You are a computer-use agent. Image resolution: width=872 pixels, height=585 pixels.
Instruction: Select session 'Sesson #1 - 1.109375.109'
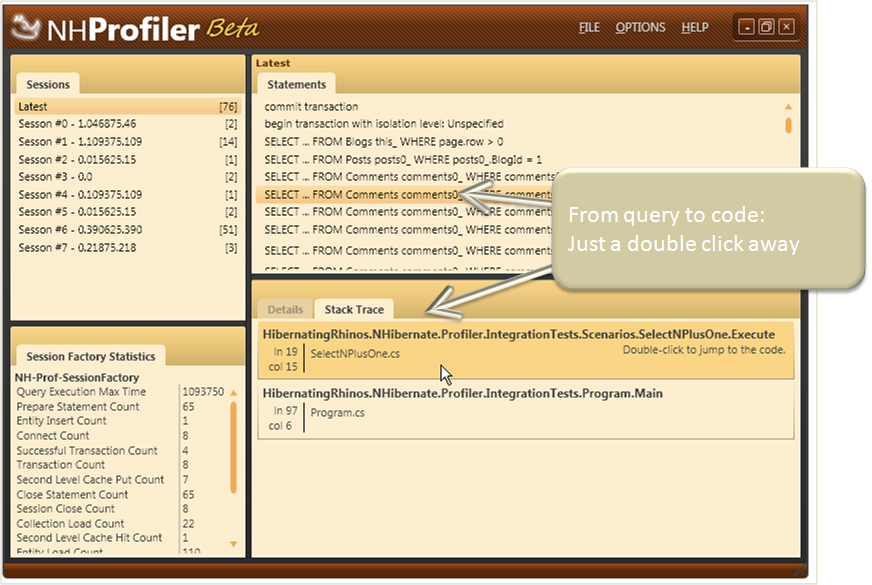point(128,142)
